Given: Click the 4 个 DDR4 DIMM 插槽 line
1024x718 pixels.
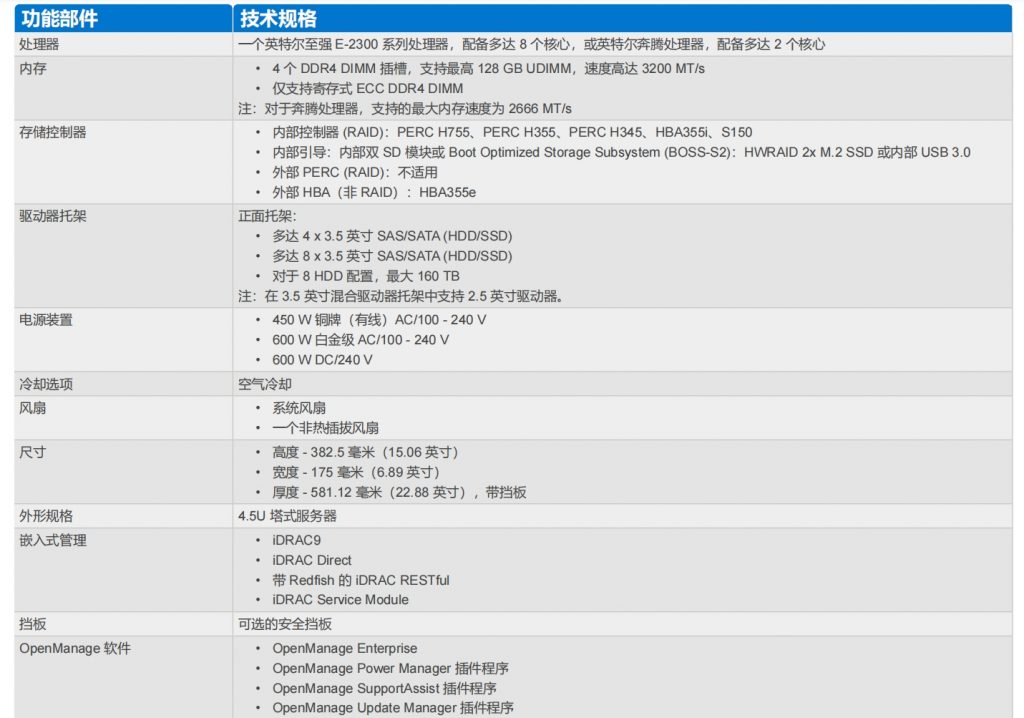Looking at the screenshot, I should pyautogui.click(x=488, y=69).
